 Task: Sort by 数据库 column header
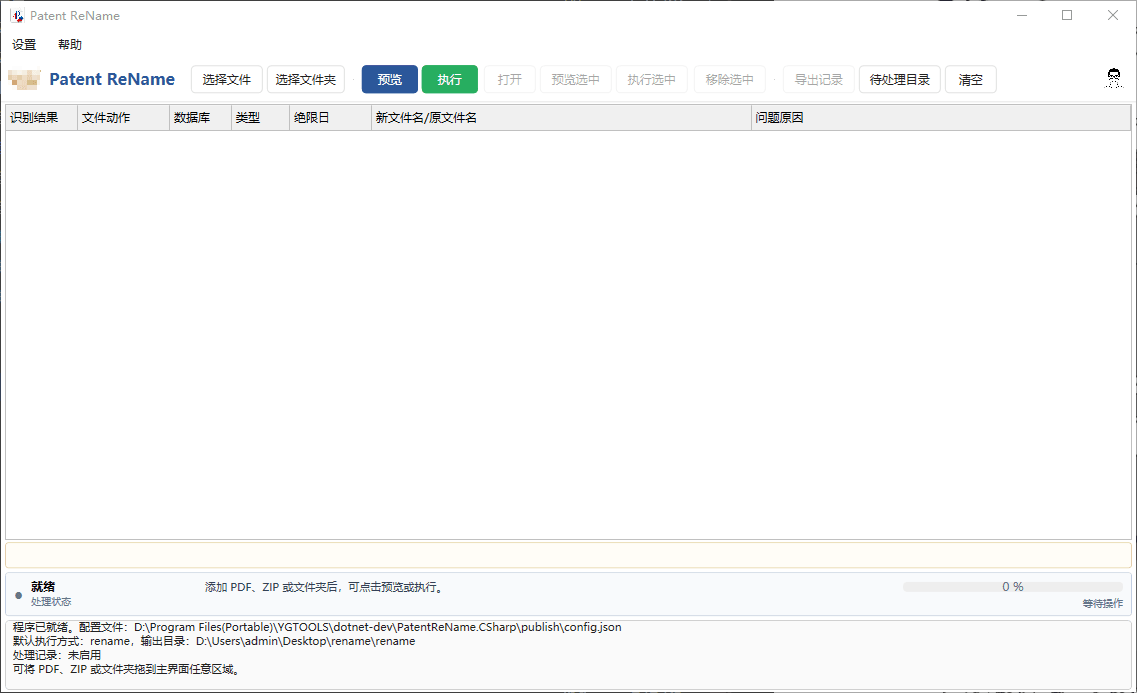tap(200, 117)
